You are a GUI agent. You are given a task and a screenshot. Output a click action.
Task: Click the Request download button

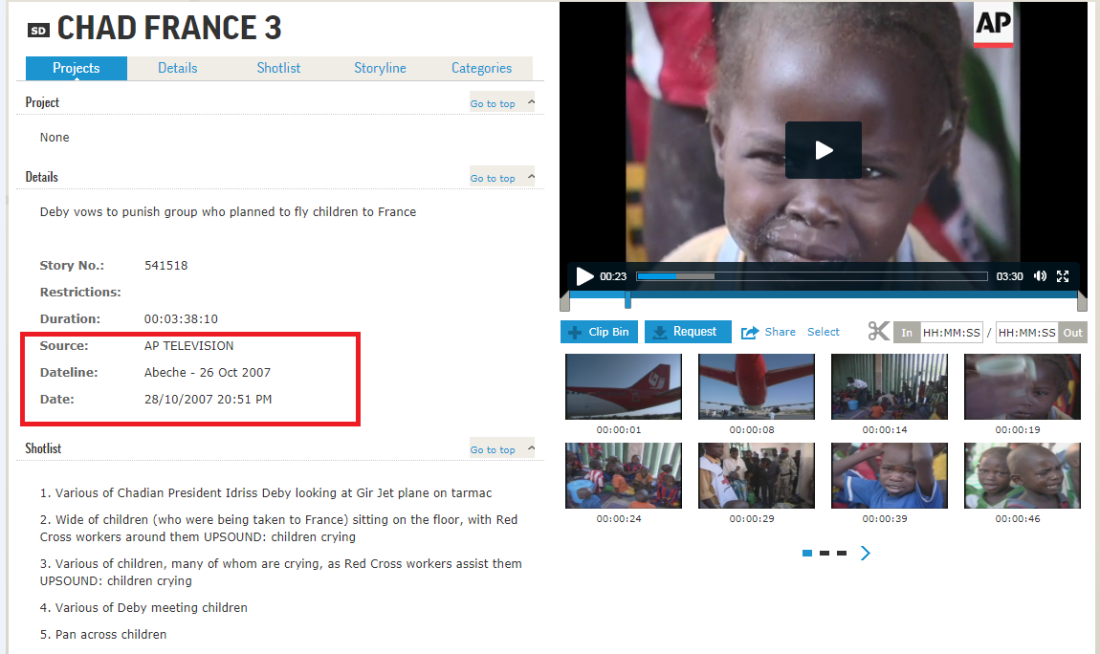coord(688,332)
